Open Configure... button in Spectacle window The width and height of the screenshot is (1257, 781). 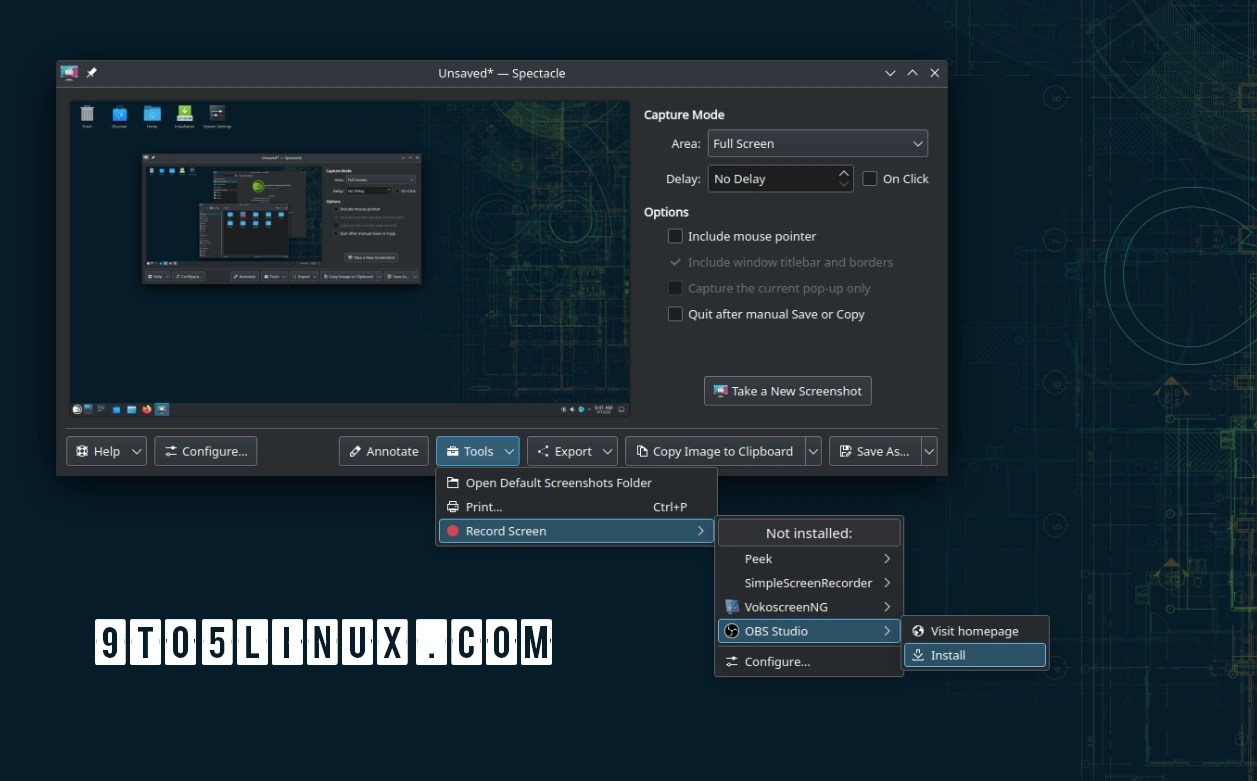206,451
